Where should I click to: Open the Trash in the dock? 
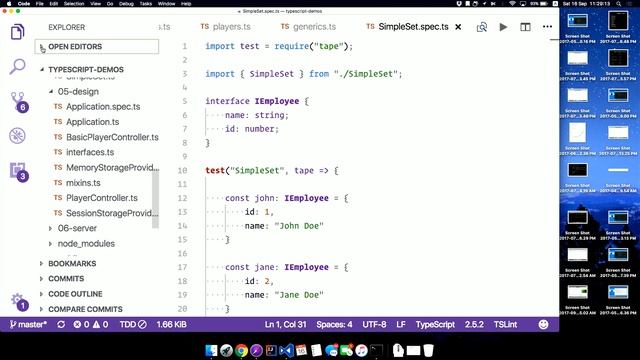point(428,350)
